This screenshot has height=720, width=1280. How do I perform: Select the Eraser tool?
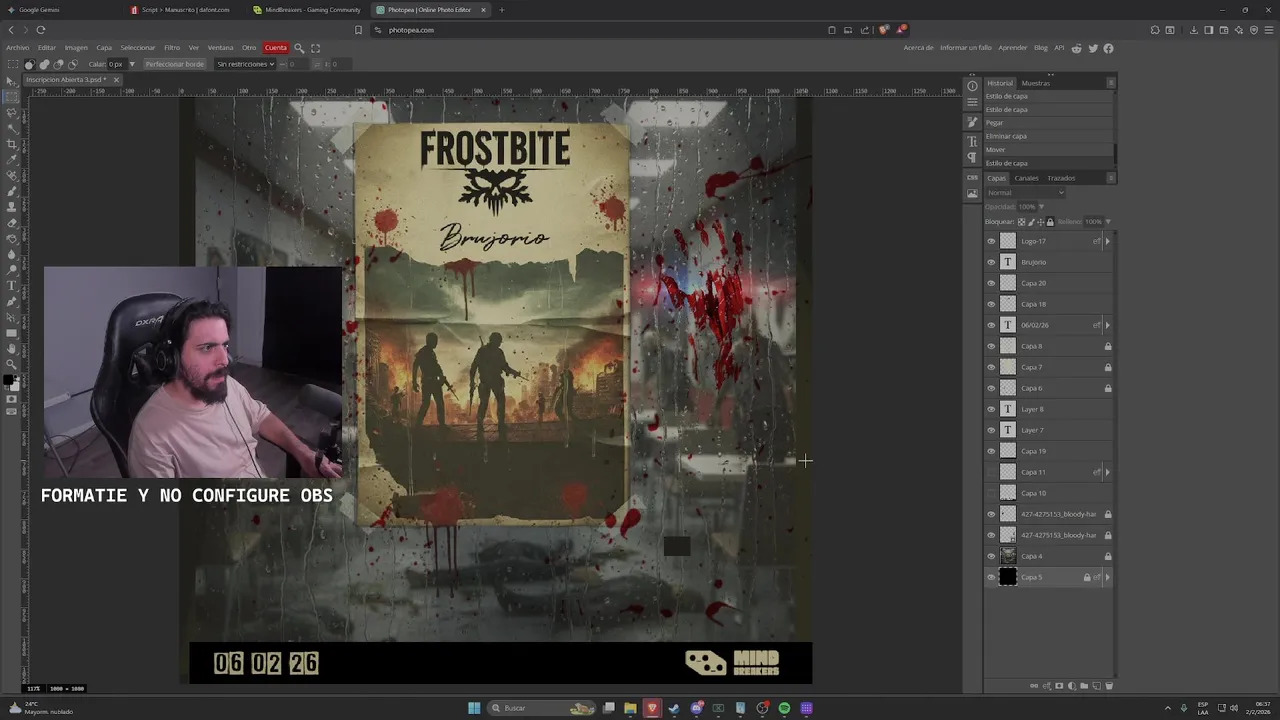[x=12, y=222]
